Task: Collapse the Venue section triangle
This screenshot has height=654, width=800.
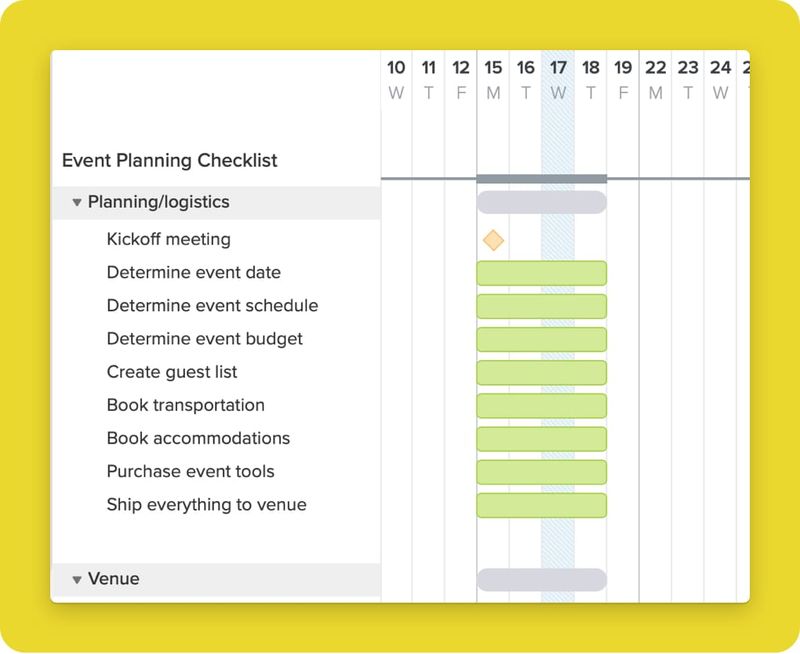Action: pyautogui.click(x=76, y=578)
